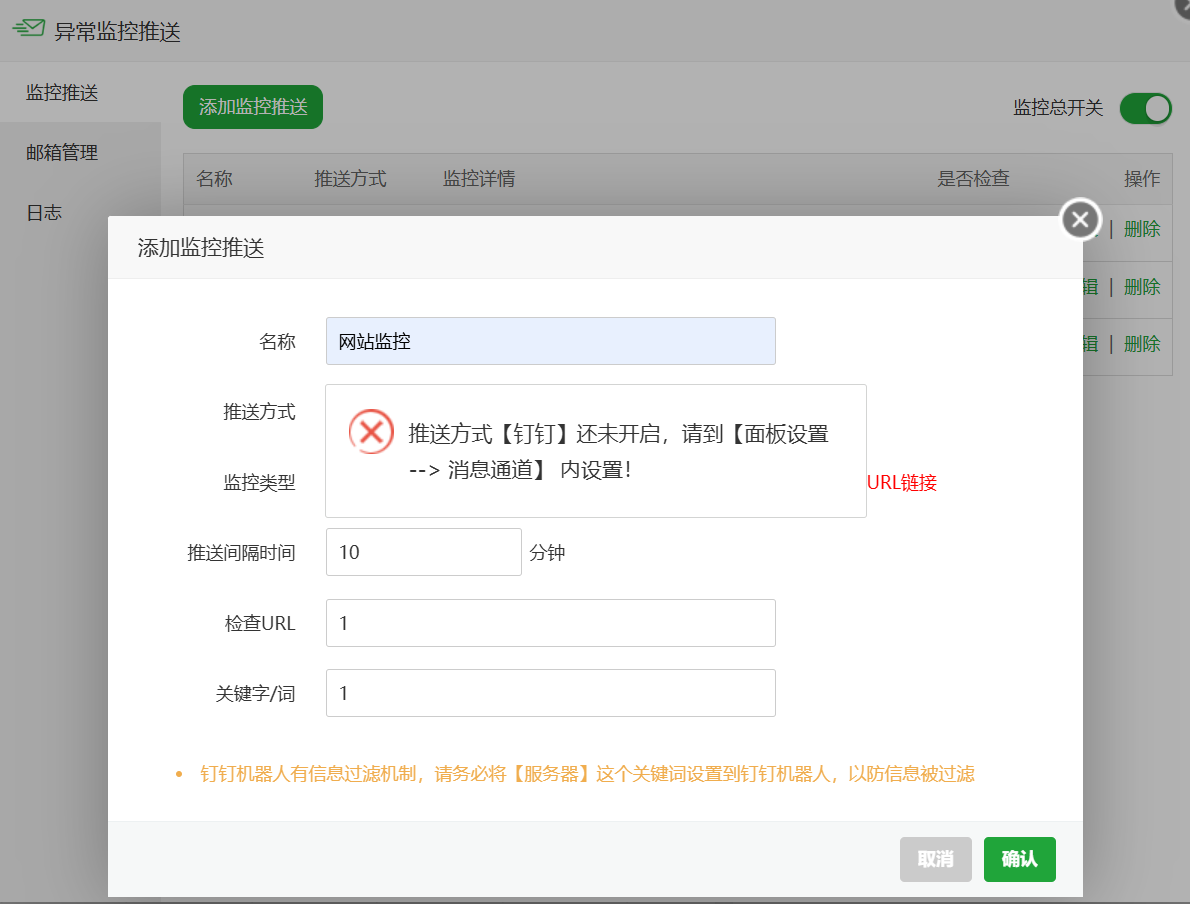Click the 检查URL input field

click(x=550, y=622)
